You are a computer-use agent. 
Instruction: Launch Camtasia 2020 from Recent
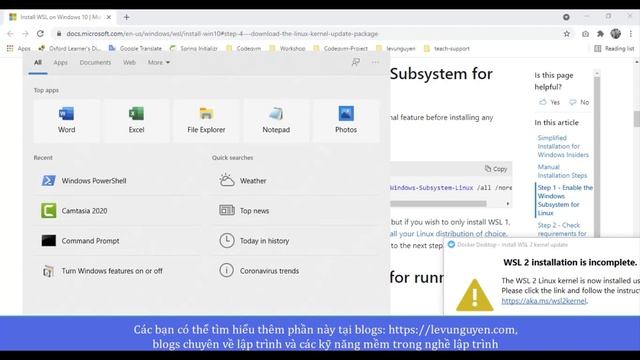pyautogui.click(x=117, y=211)
